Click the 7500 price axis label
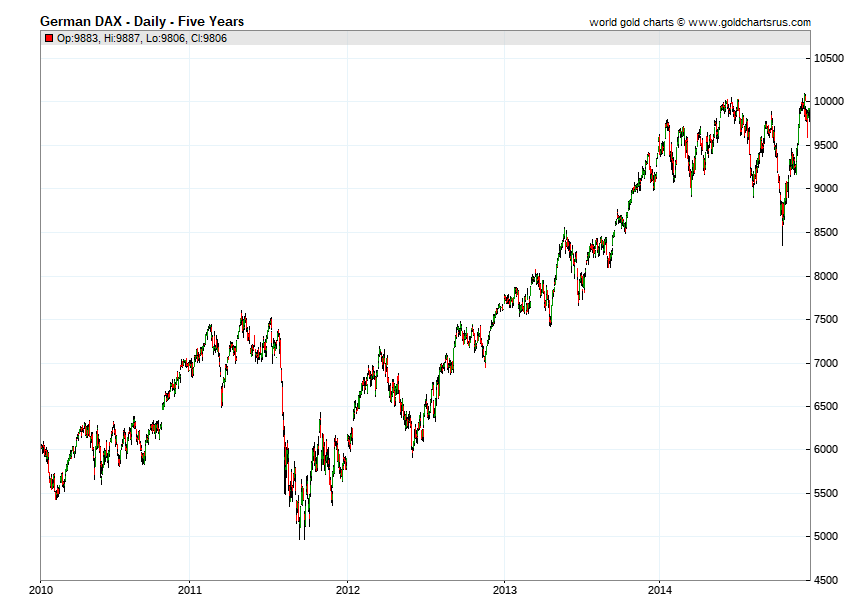850x616 pixels. point(826,319)
